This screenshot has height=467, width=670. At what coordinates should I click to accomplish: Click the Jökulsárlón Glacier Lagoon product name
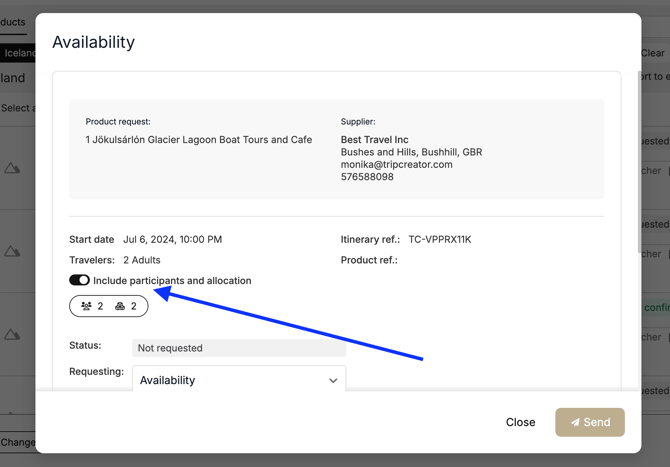tap(198, 140)
